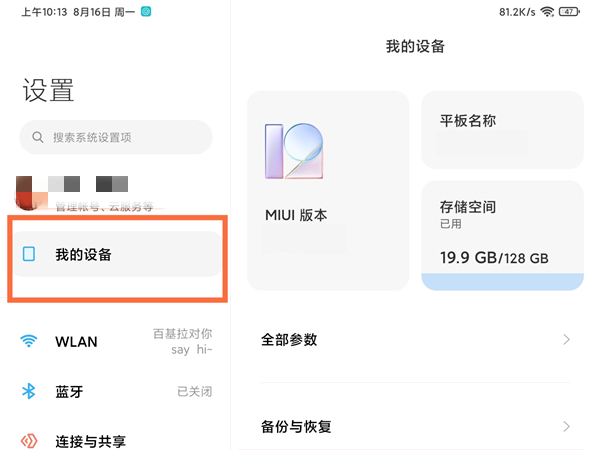
Task: Select the 我的设备 label in the sidebar
Action: [83, 255]
